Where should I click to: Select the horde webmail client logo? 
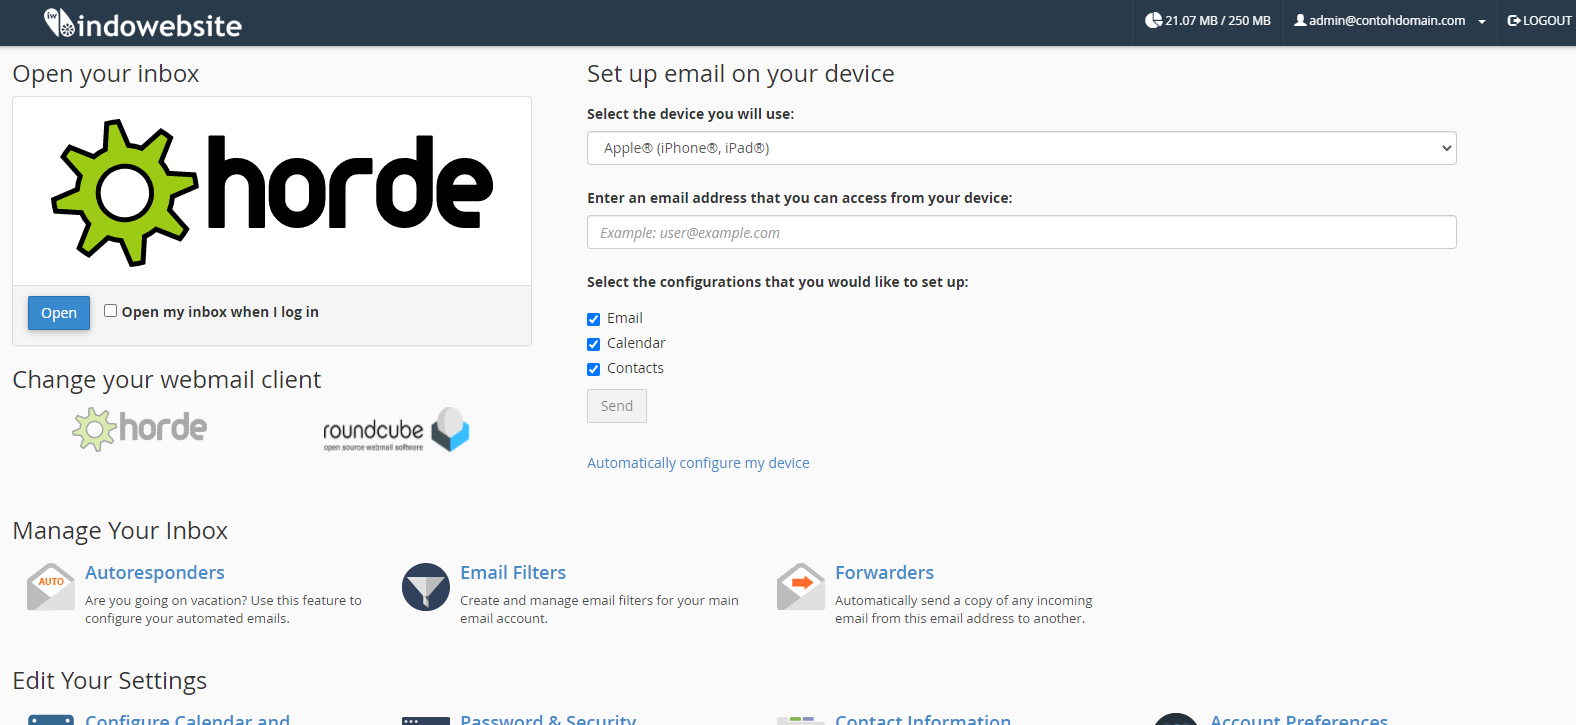(x=140, y=429)
